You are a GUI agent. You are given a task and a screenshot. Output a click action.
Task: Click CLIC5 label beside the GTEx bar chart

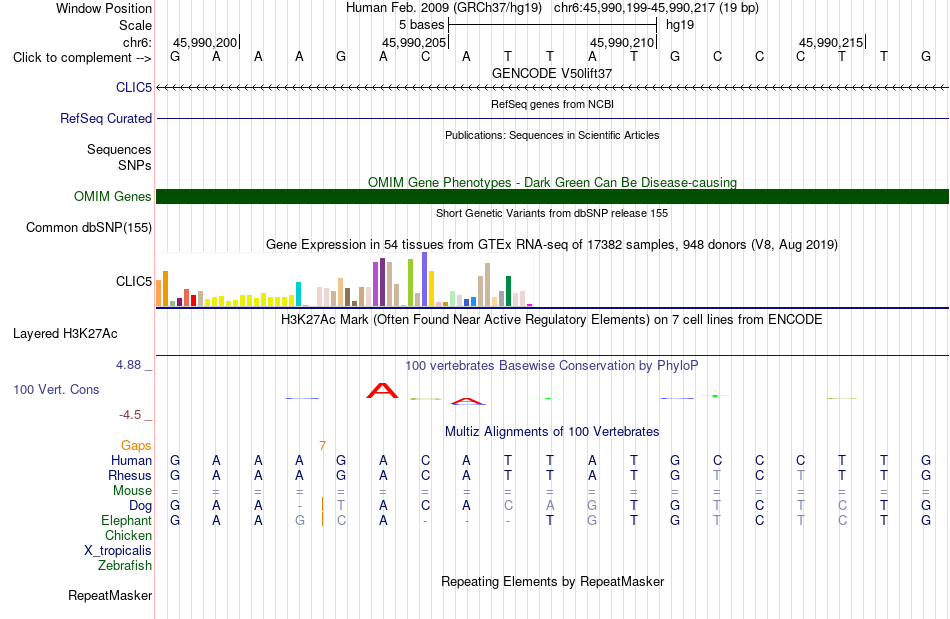tap(134, 281)
